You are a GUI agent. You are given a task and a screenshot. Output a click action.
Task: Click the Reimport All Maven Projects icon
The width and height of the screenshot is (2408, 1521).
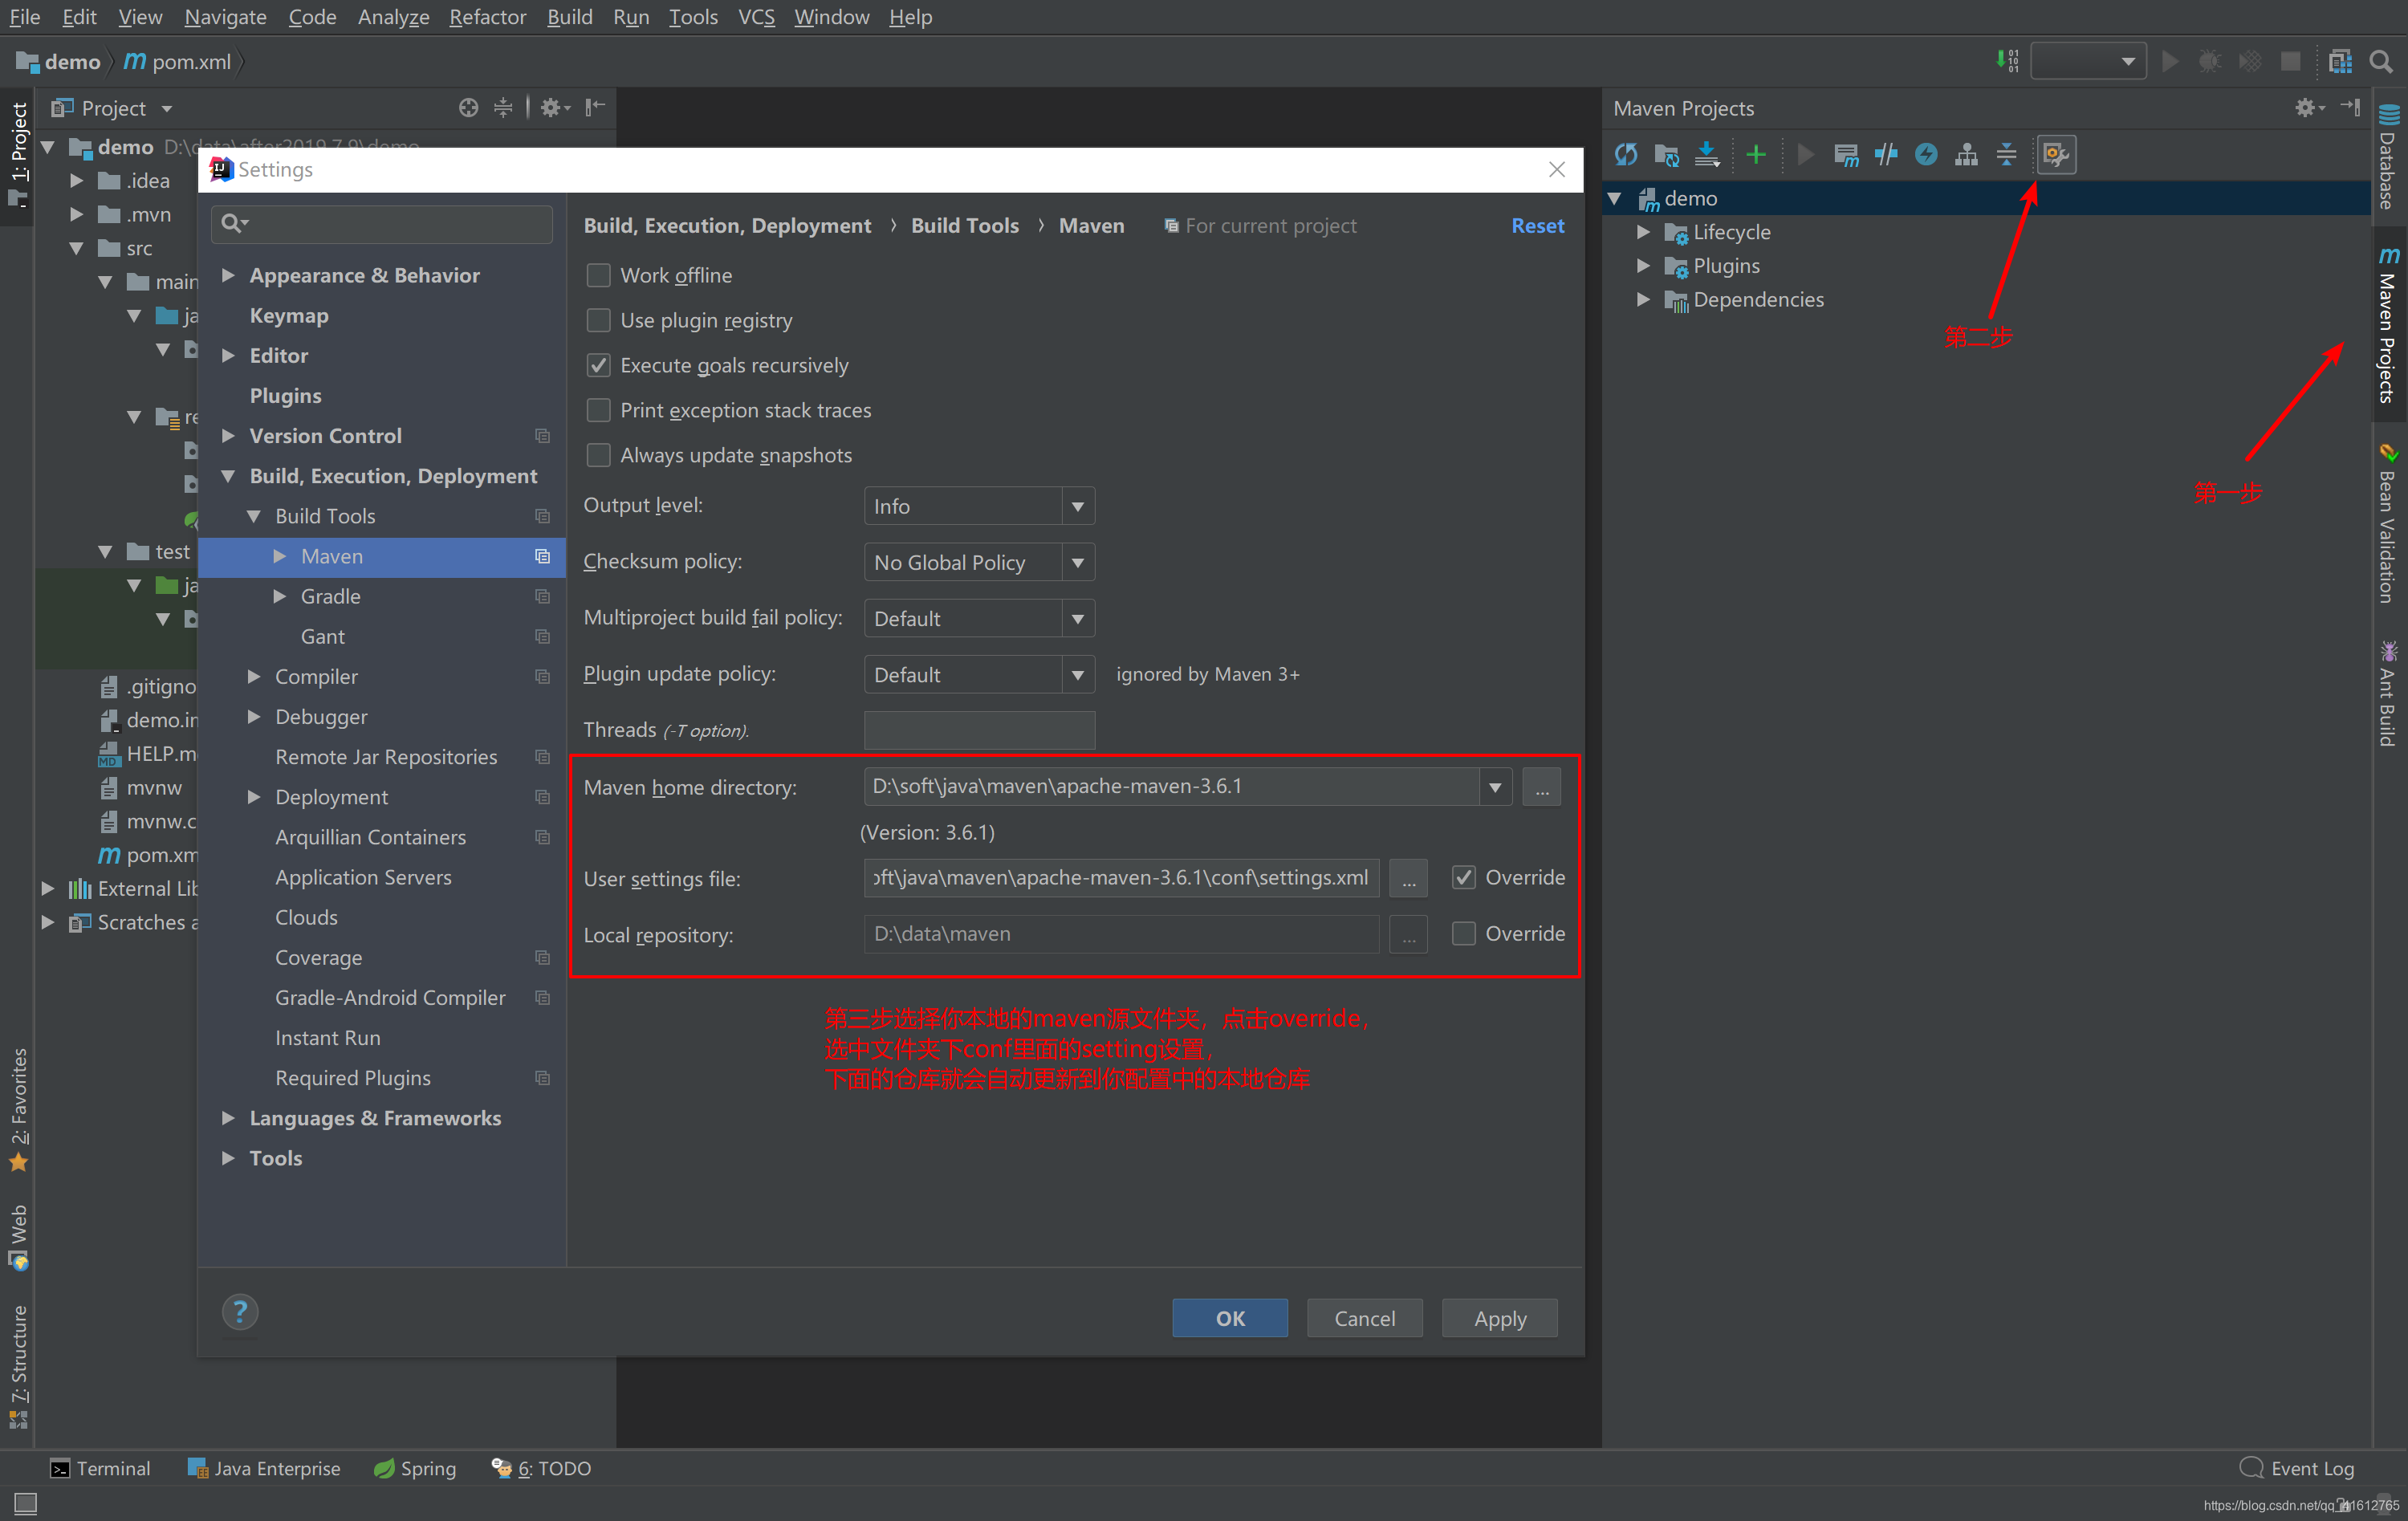point(1626,155)
